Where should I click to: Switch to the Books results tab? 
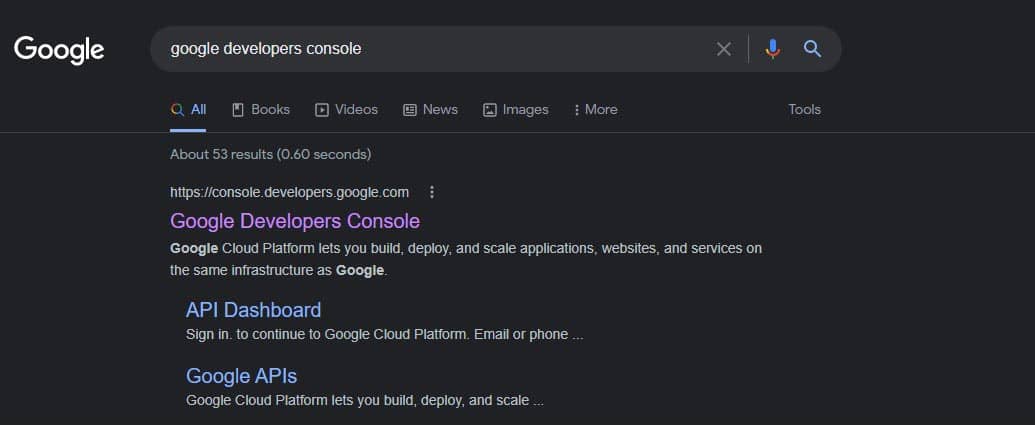pos(261,110)
